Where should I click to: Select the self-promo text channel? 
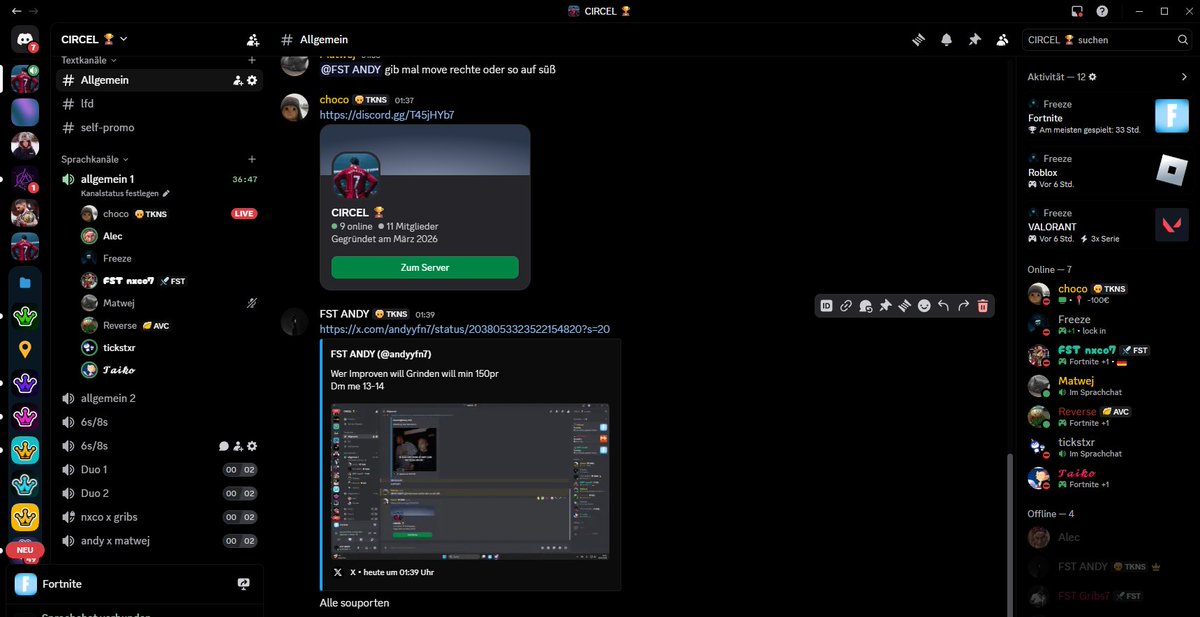click(159, 127)
